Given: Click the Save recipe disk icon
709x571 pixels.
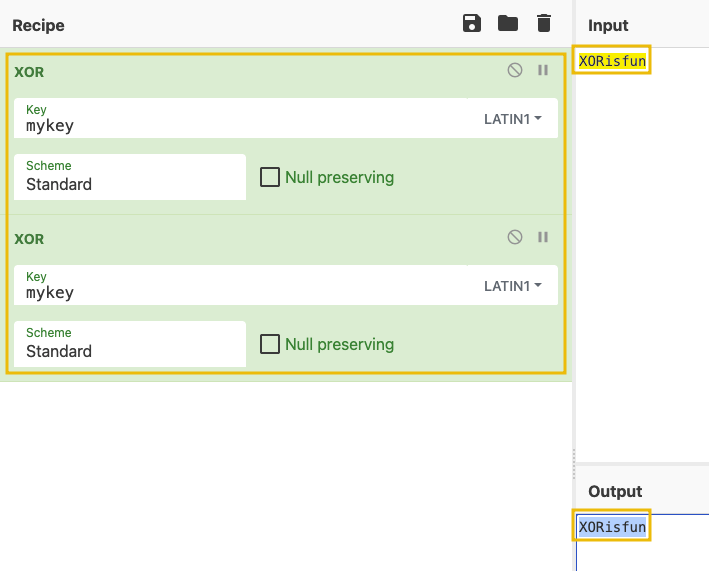Looking at the screenshot, I should click(472, 24).
